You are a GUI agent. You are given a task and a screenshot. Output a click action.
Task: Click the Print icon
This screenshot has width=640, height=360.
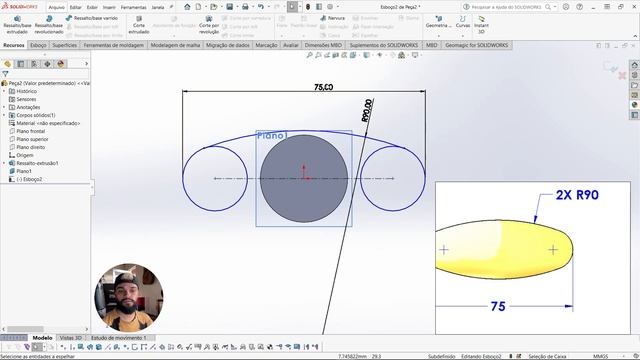[245, 7]
